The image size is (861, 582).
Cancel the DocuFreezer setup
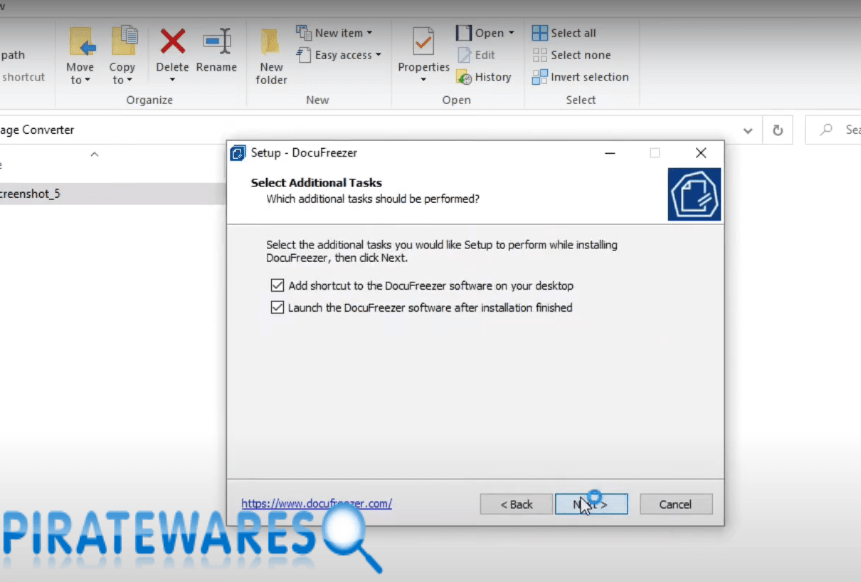(x=676, y=504)
